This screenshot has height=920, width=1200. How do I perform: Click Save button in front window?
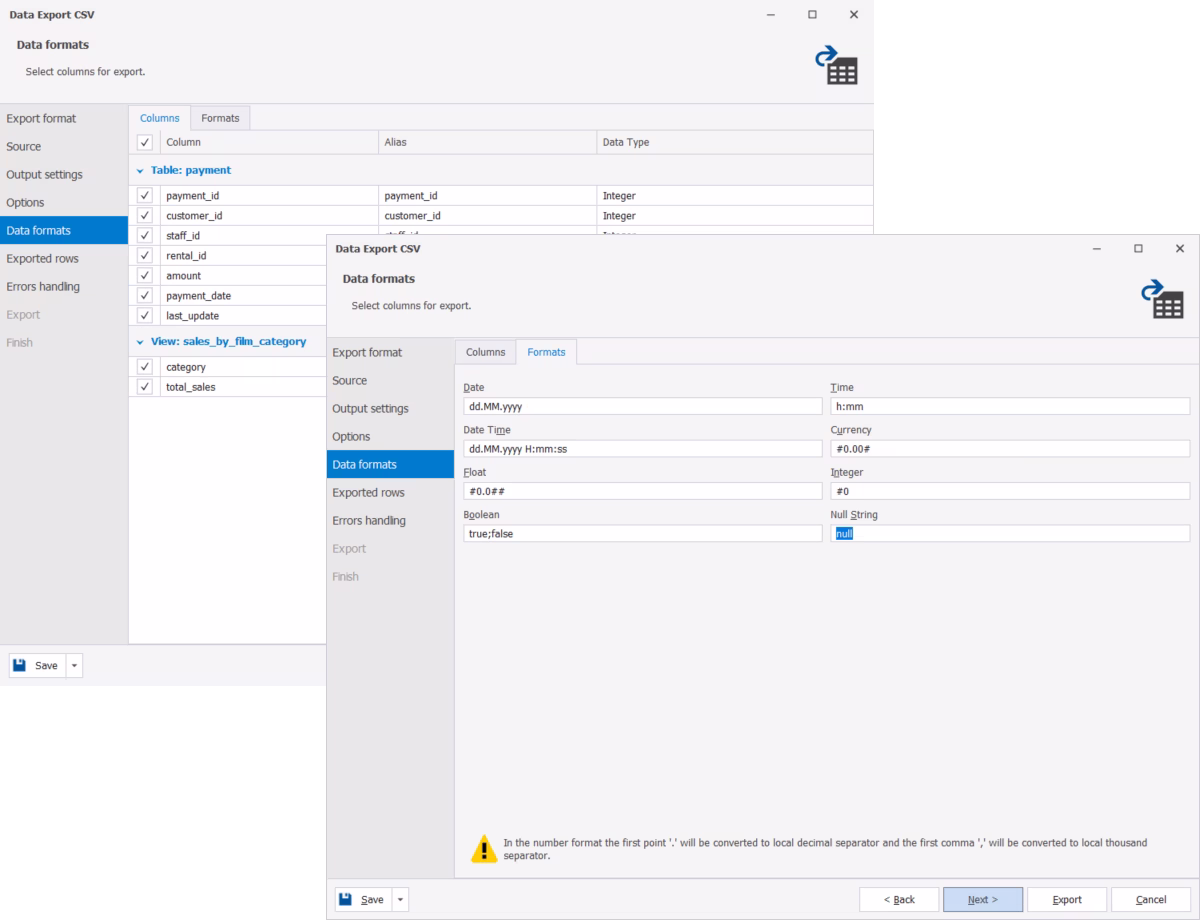pos(363,899)
